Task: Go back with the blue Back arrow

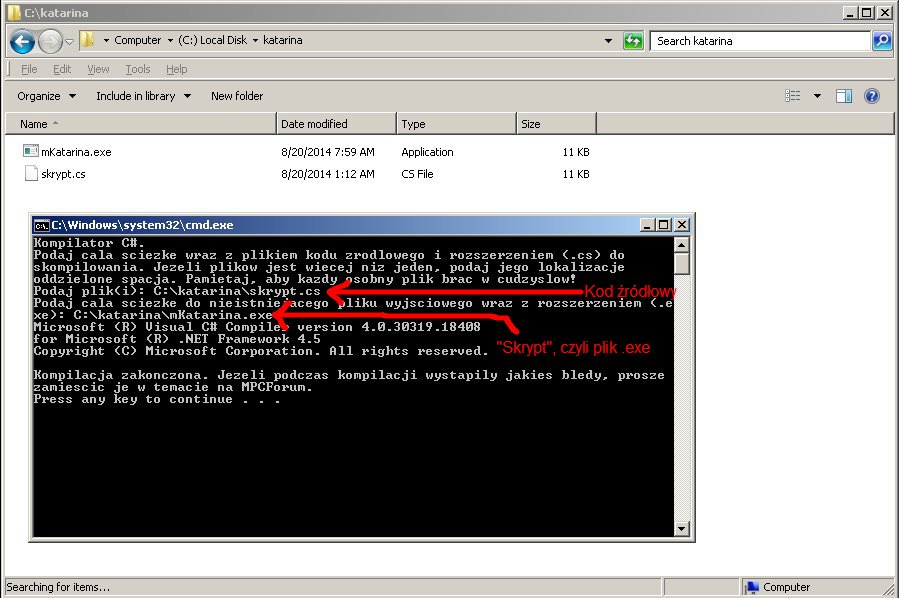Action: (22, 41)
